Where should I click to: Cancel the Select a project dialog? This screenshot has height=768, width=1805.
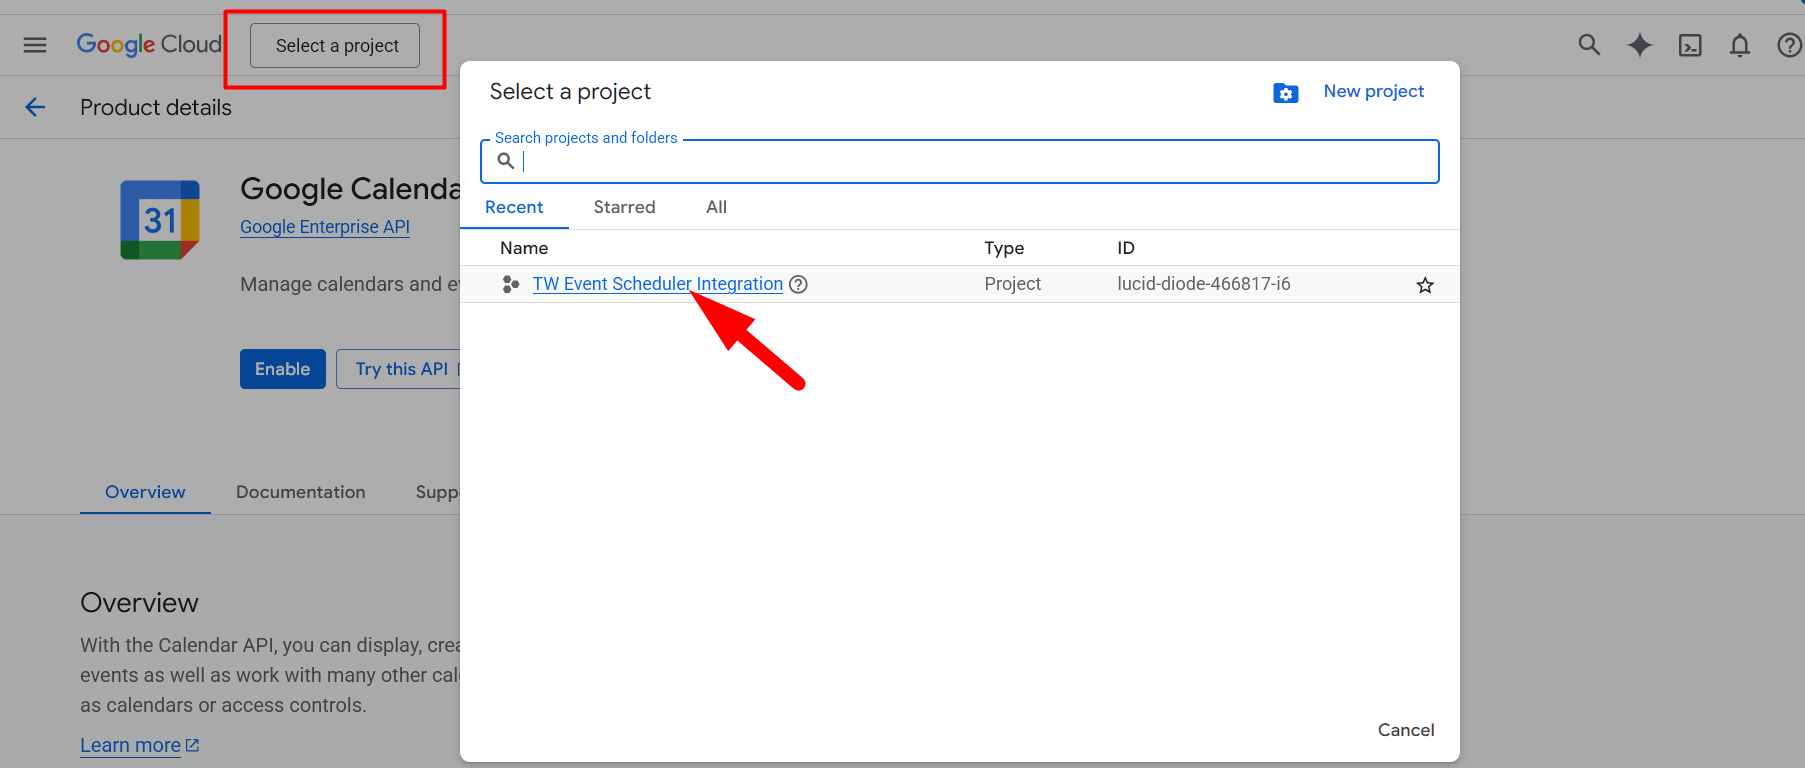tap(1406, 730)
